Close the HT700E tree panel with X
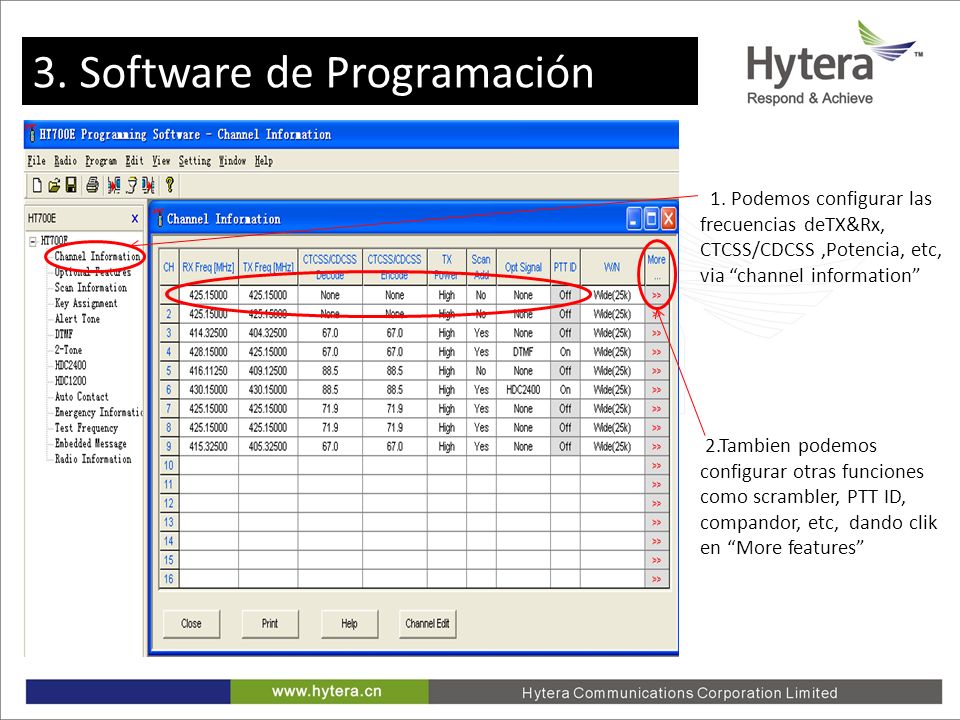This screenshot has height=720, width=960. click(135, 219)
